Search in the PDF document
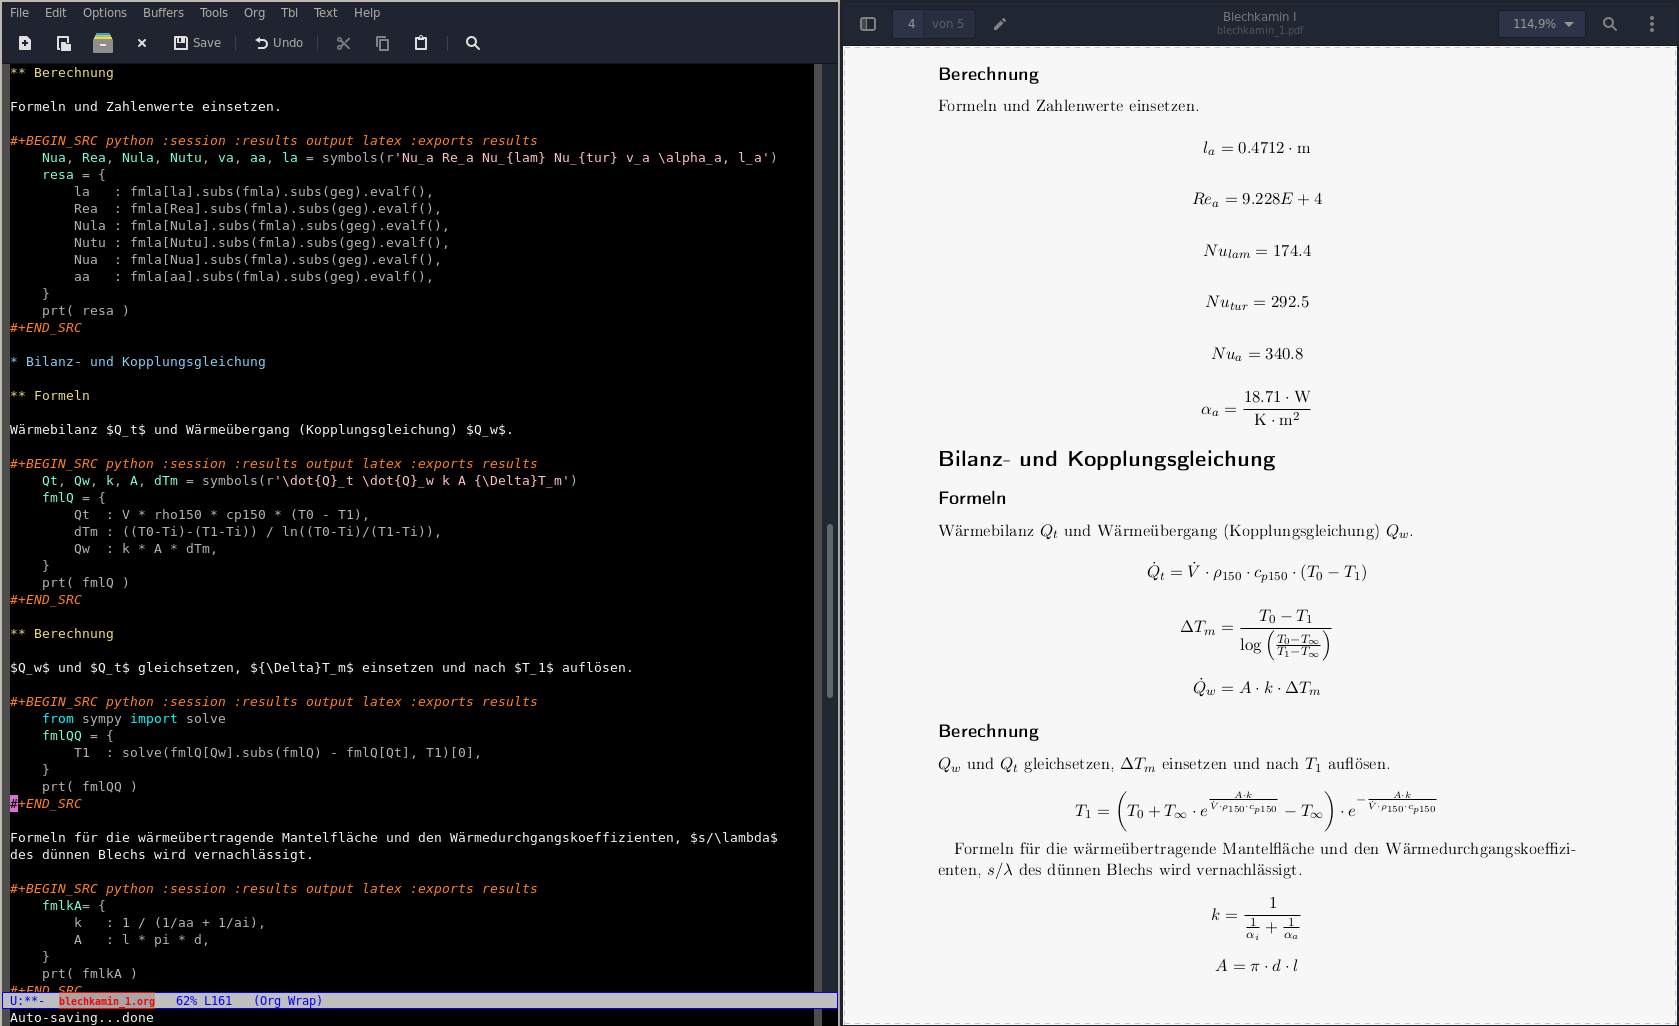This screenshot has width=1679, height=1026. coord(1610,24)
